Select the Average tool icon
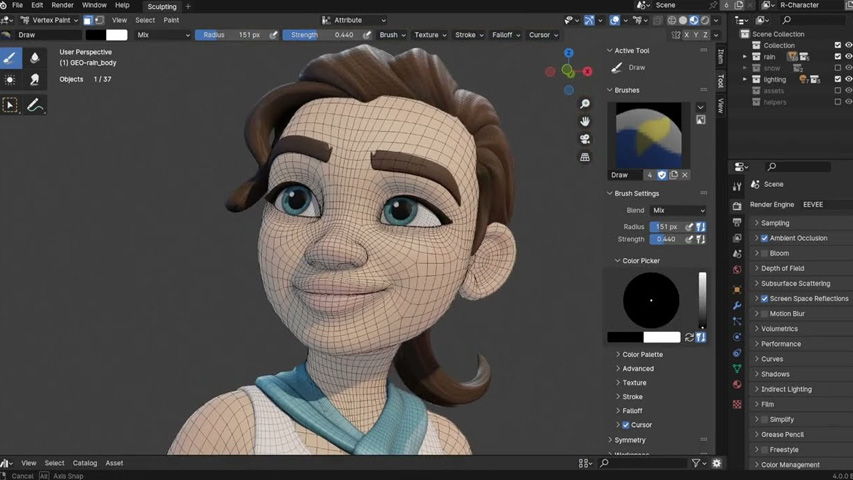This screenshot has width=853, height=480. coord(10,80)
